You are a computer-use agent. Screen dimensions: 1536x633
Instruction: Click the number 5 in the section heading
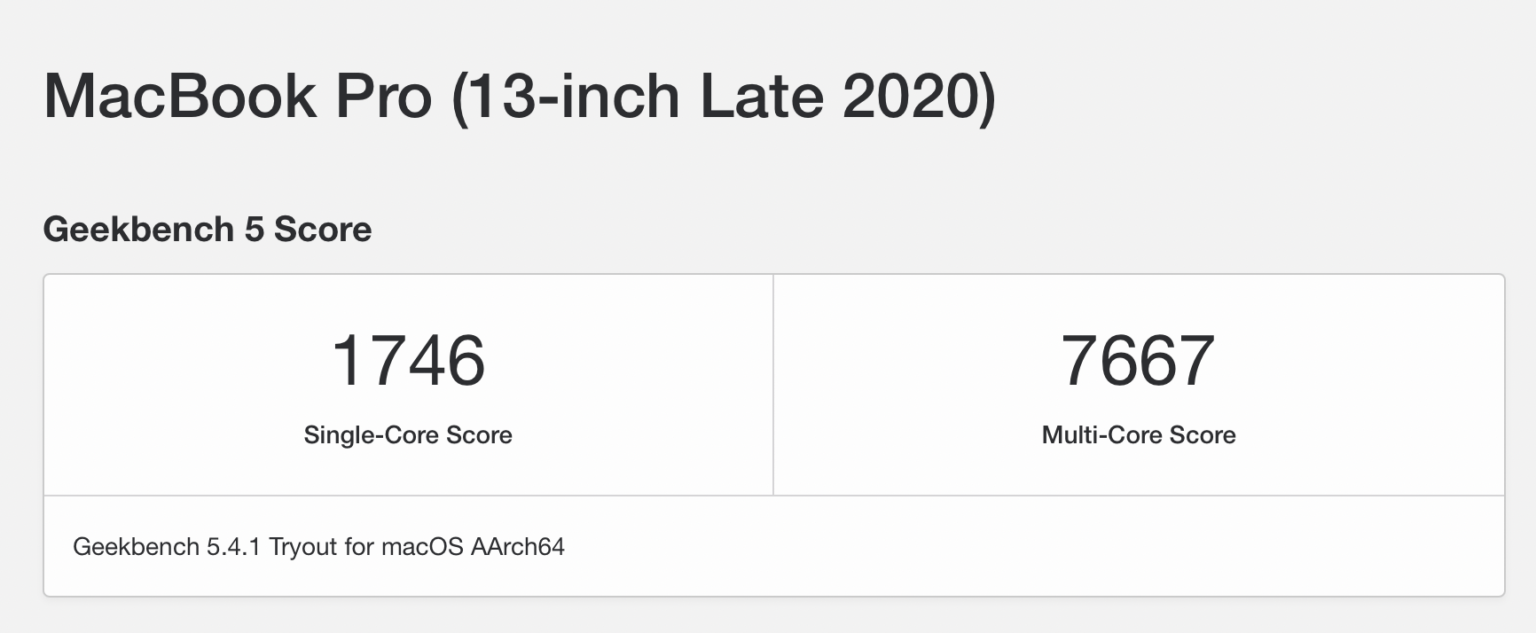[x=254, y=229]
